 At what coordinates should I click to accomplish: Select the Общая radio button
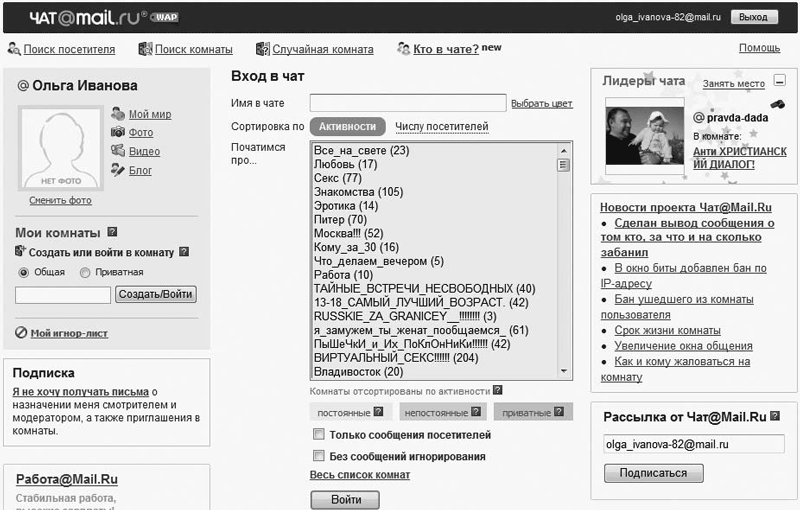point(24,272)
